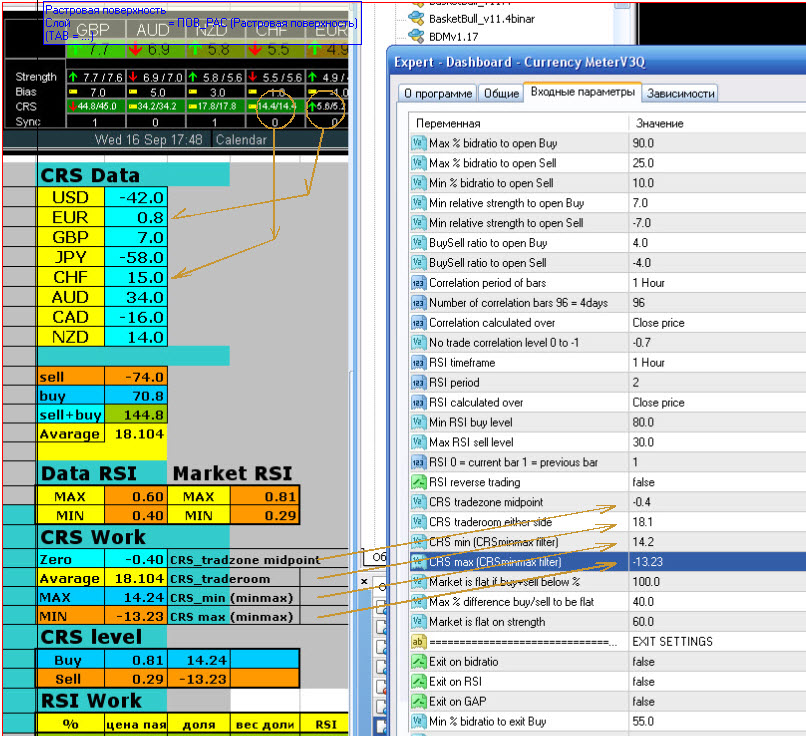The image size is (806, 736).
Task: Click the 'RSI timeframe' parameter icon
Action: (x=418, y=363)
